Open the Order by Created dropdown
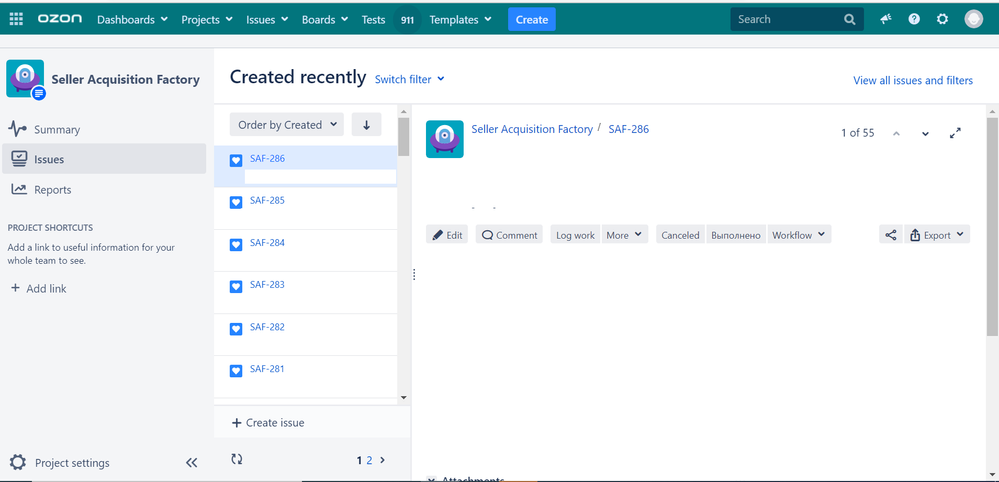Viewport: 999px width, 482px height. [x=287, y=125]
